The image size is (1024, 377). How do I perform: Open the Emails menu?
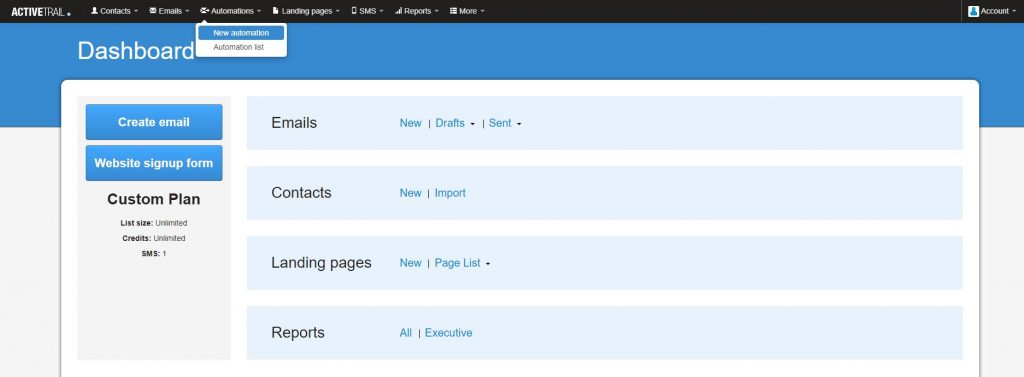click(169, 11)
